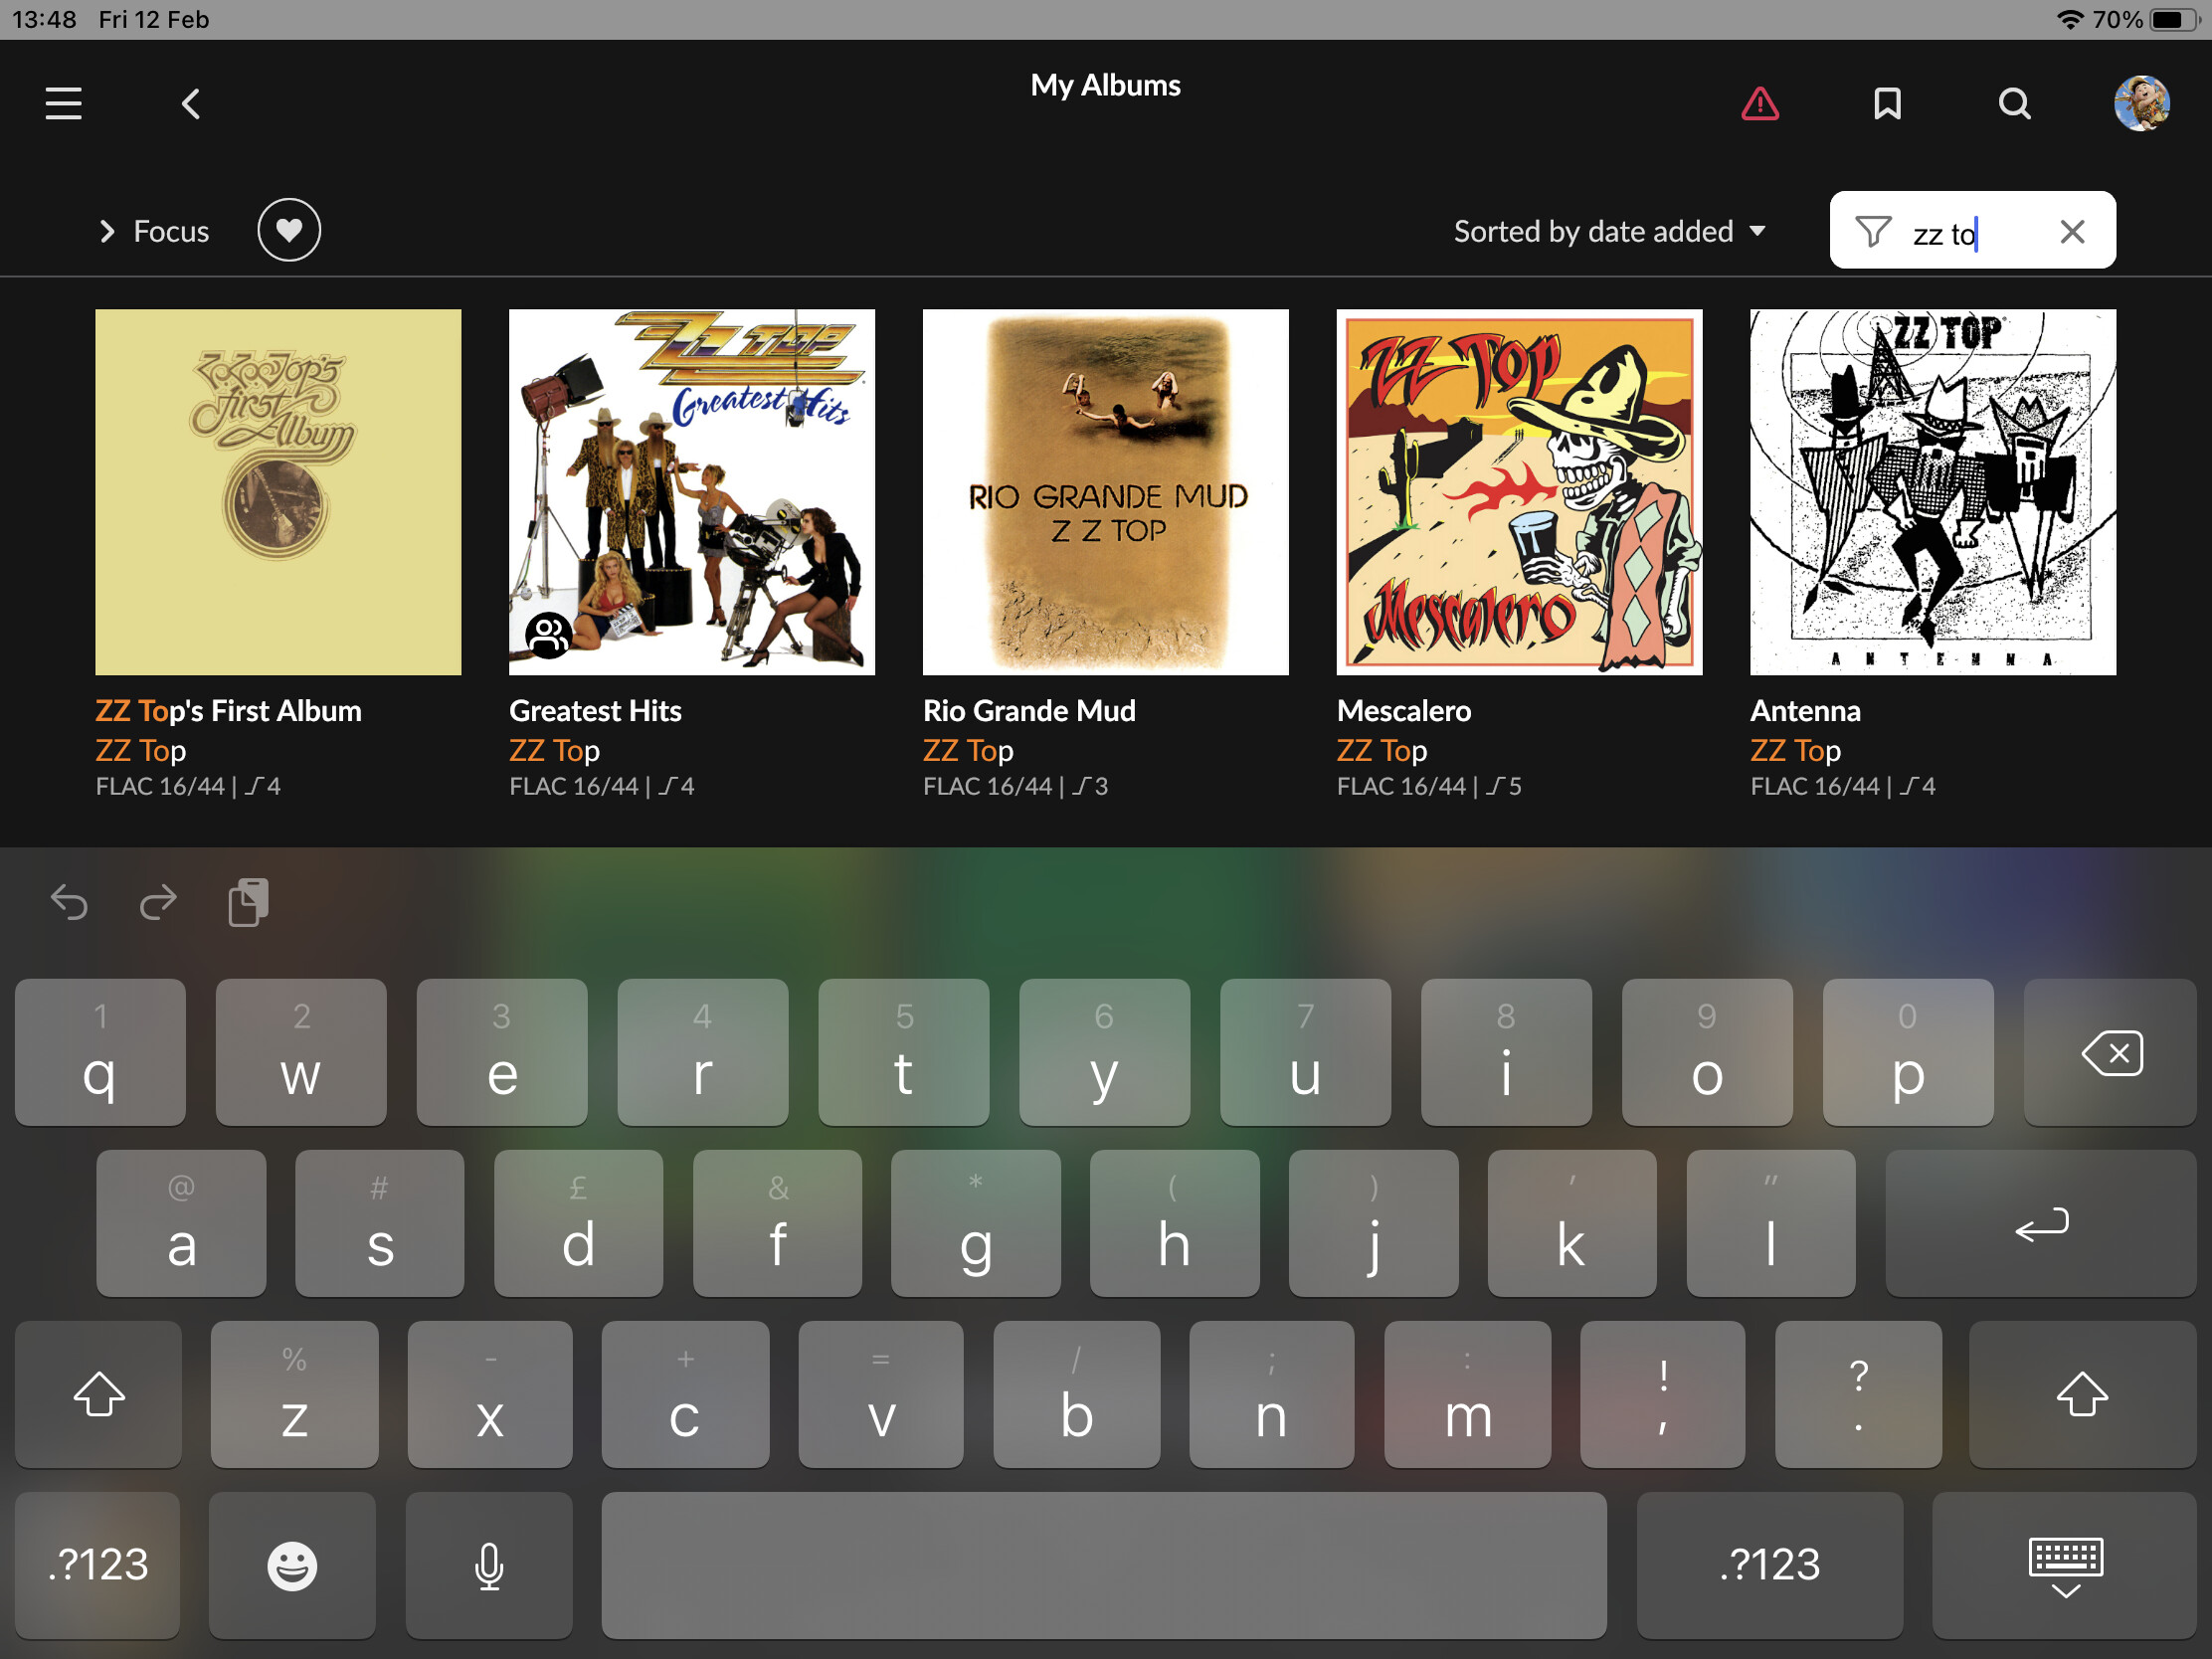Tap the q key

click(x=100, y=1053)
